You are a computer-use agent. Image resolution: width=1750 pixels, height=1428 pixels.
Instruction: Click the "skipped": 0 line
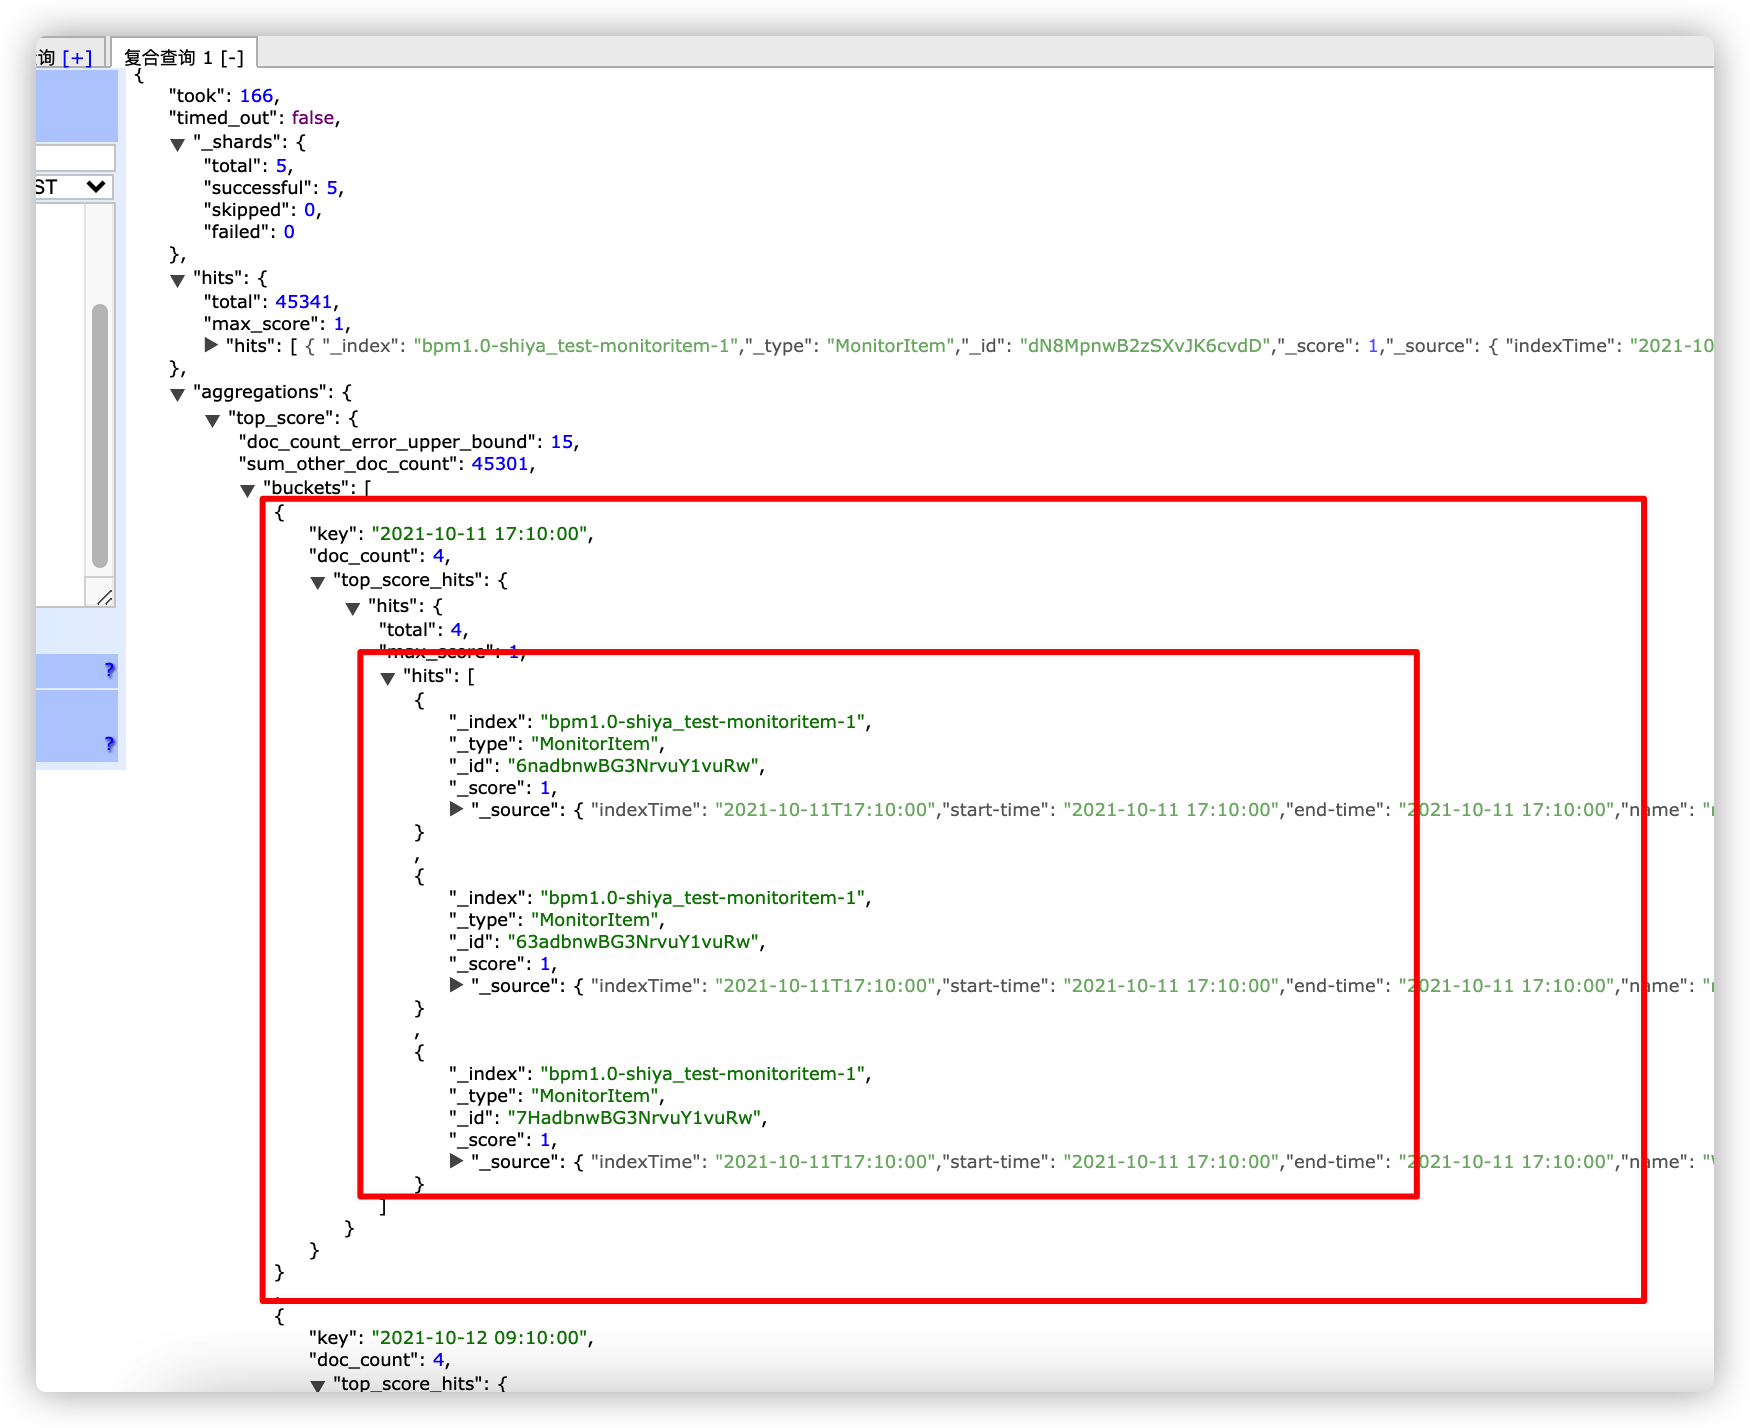click(262, 210)
